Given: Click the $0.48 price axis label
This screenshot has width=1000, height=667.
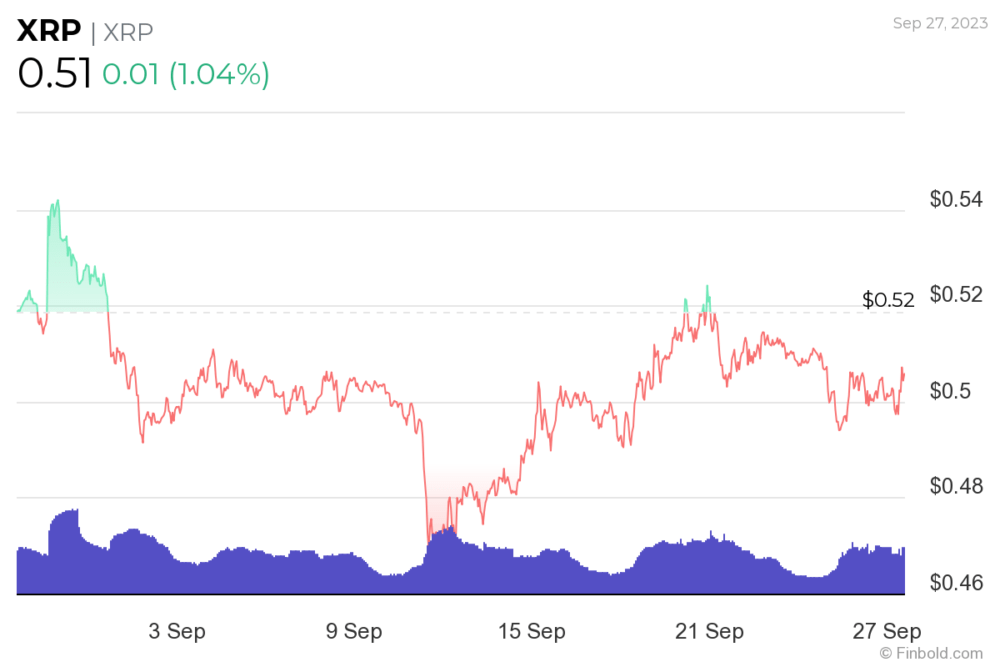Looking at the screenshot, I should point(956,486).
